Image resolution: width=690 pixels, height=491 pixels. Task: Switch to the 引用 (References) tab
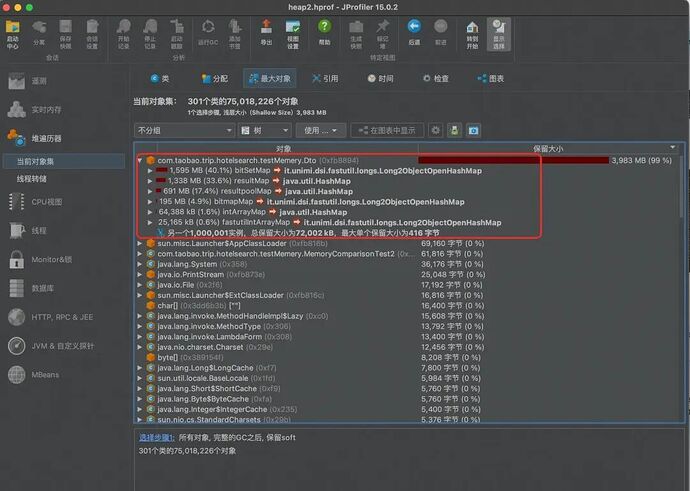pos(324,78)
